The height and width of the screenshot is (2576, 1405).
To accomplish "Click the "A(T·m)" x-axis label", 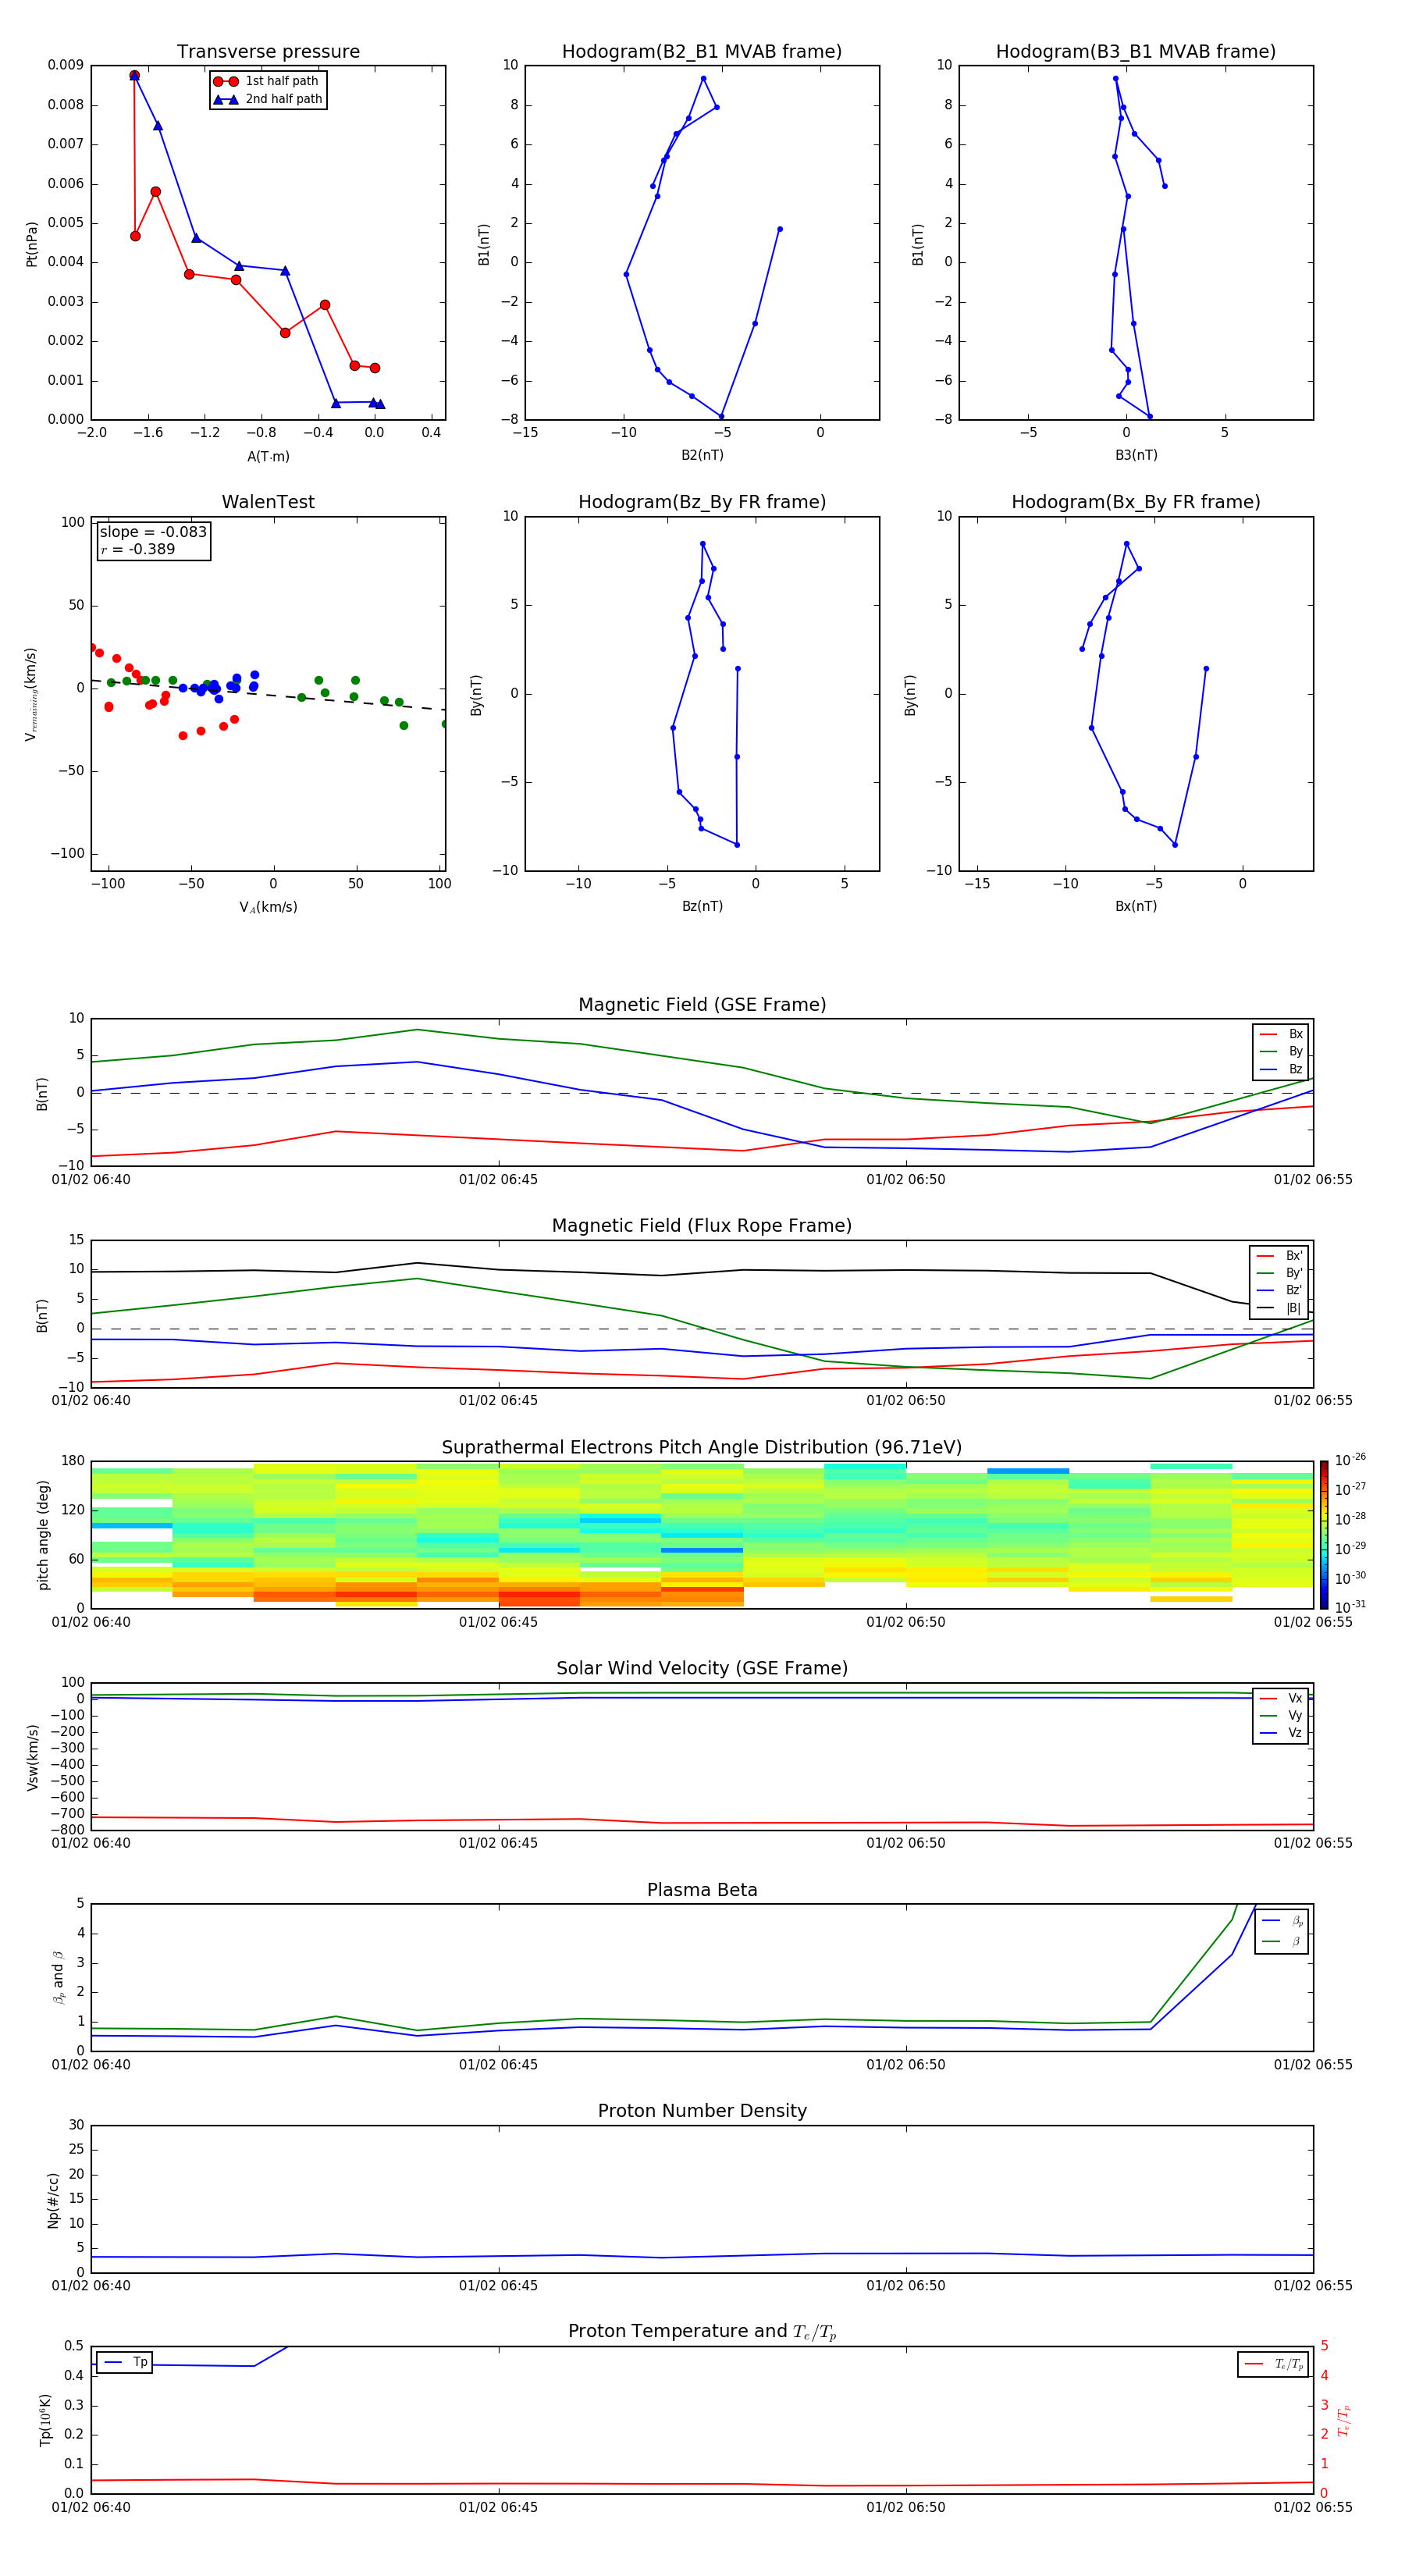I will point(268,457).
